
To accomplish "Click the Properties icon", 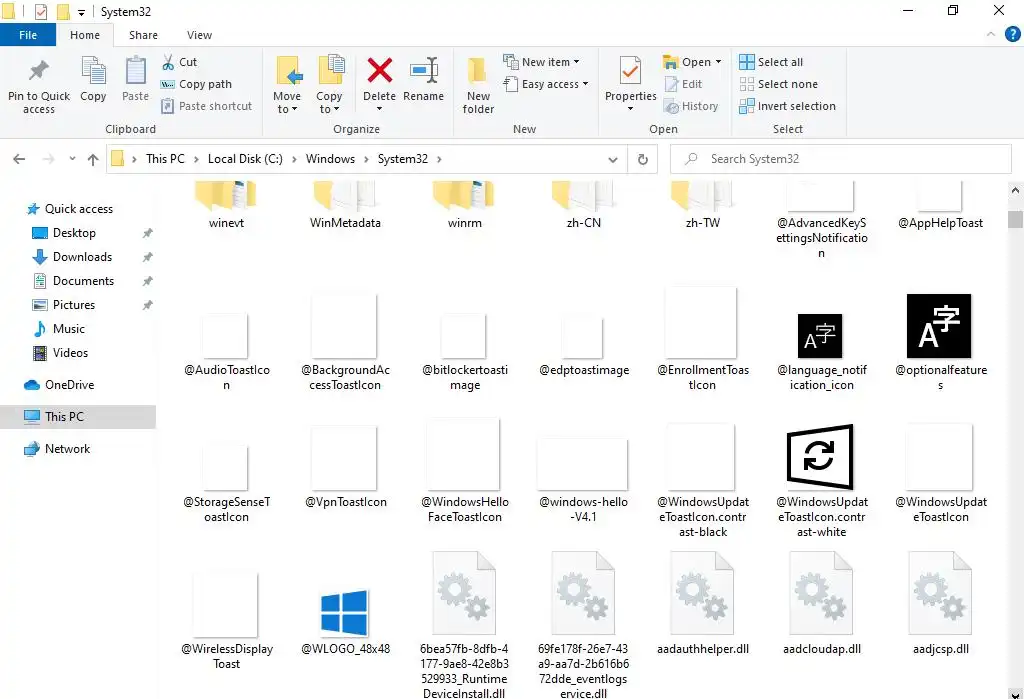I will click(x=630, y=71).
